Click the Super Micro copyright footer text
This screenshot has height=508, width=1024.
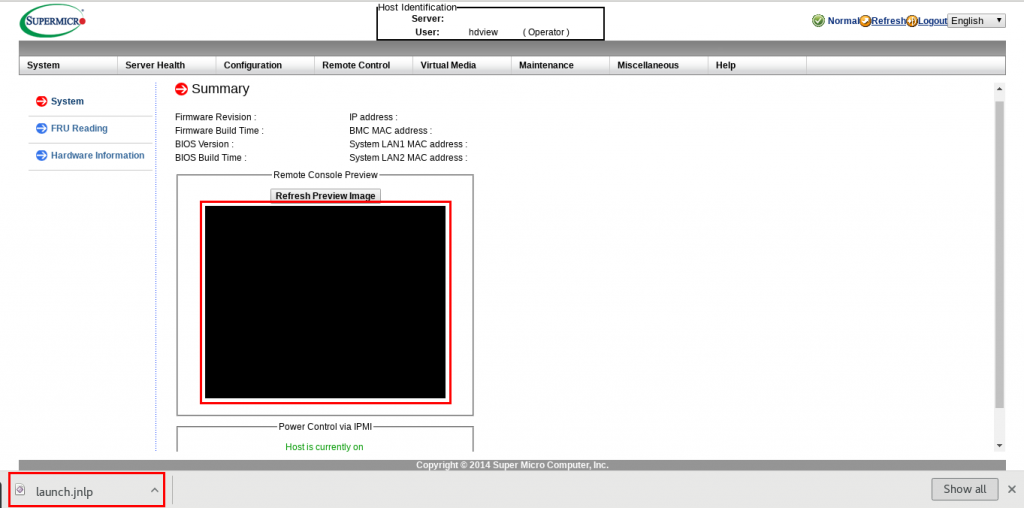tap(512, 465)
